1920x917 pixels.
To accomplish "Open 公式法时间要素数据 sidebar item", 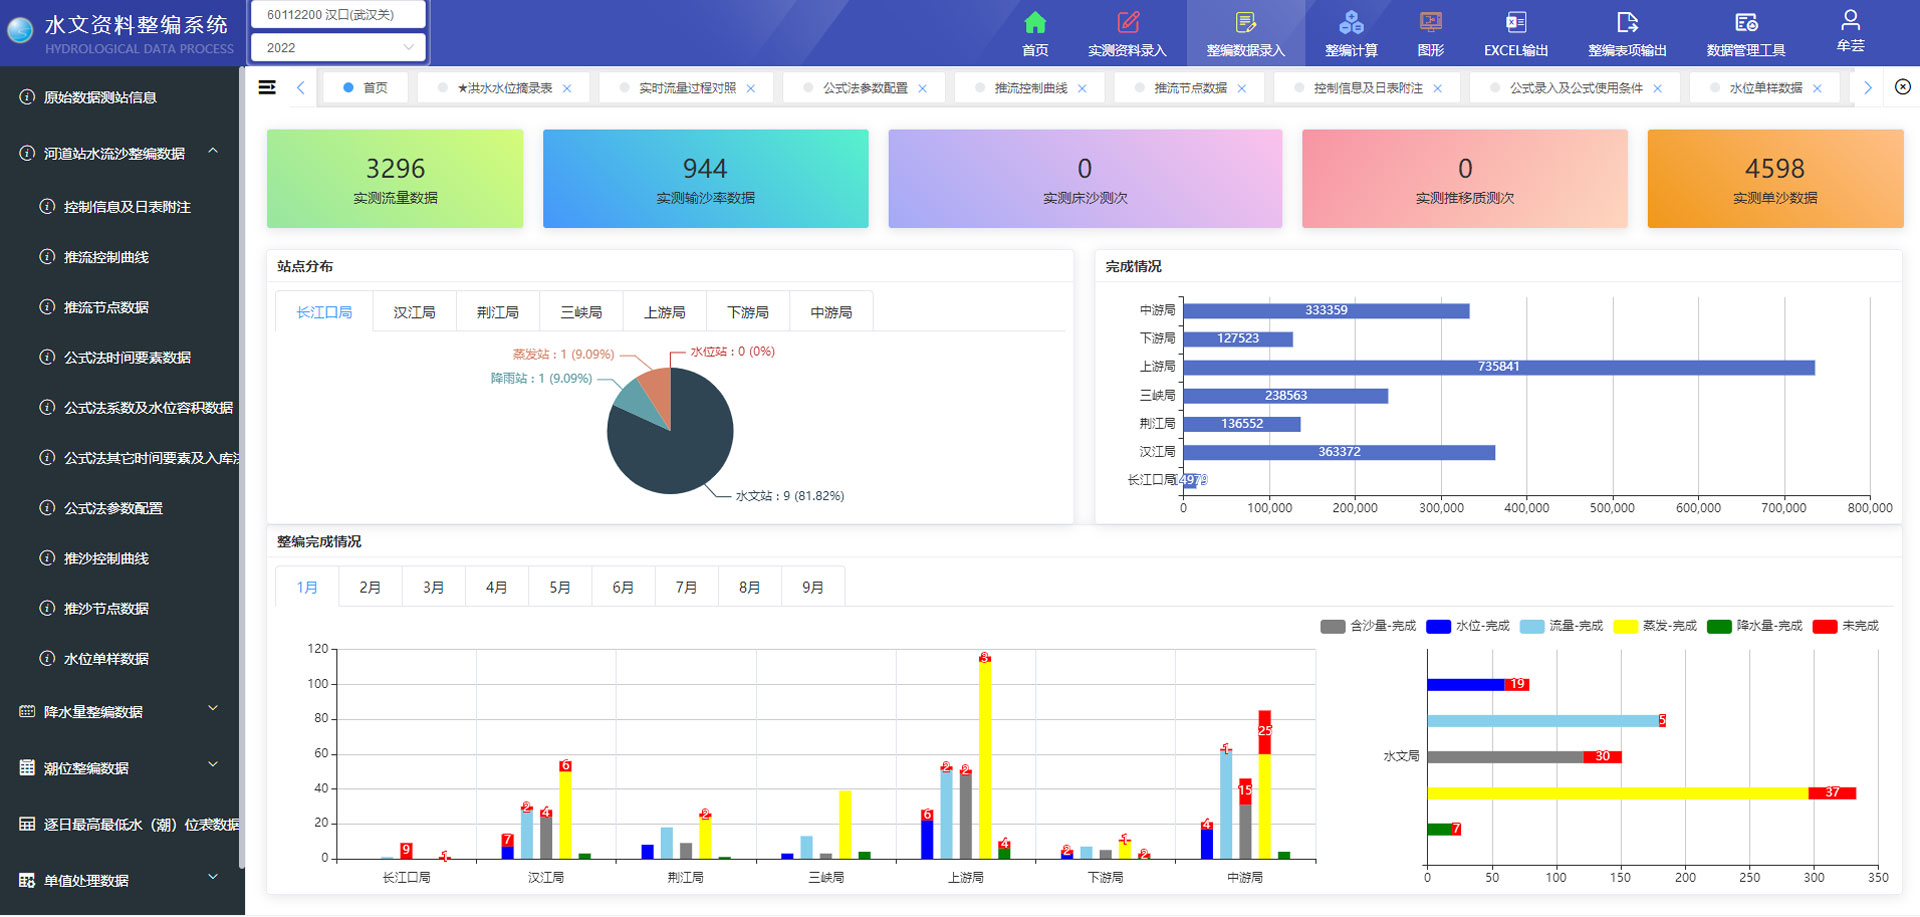I will (x=127, y=357).
